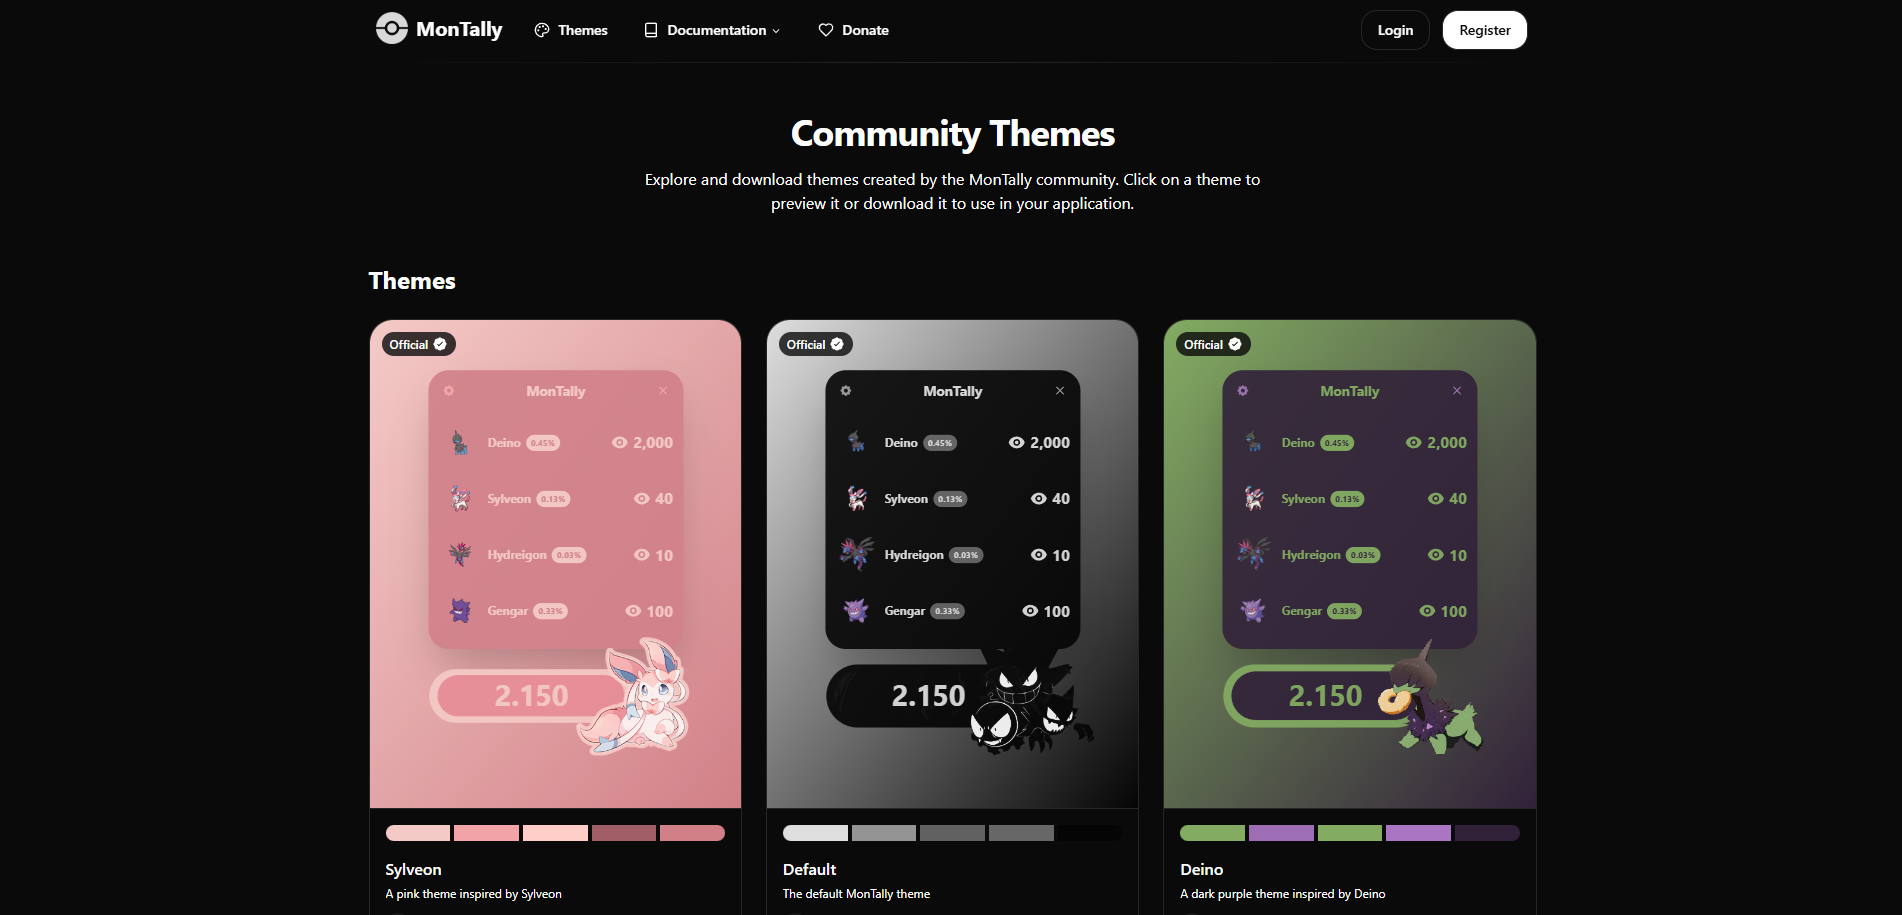Click settings gear in Deino theme preview
Viewport: 1902px width, 915px height.
1243,391
